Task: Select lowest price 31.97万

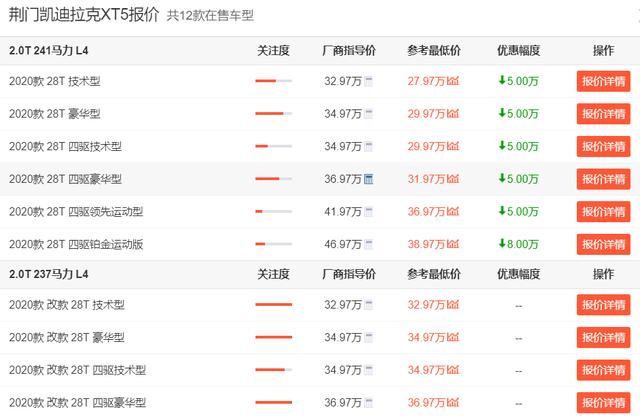Action: pyautogui.click(x=426, y=179)
